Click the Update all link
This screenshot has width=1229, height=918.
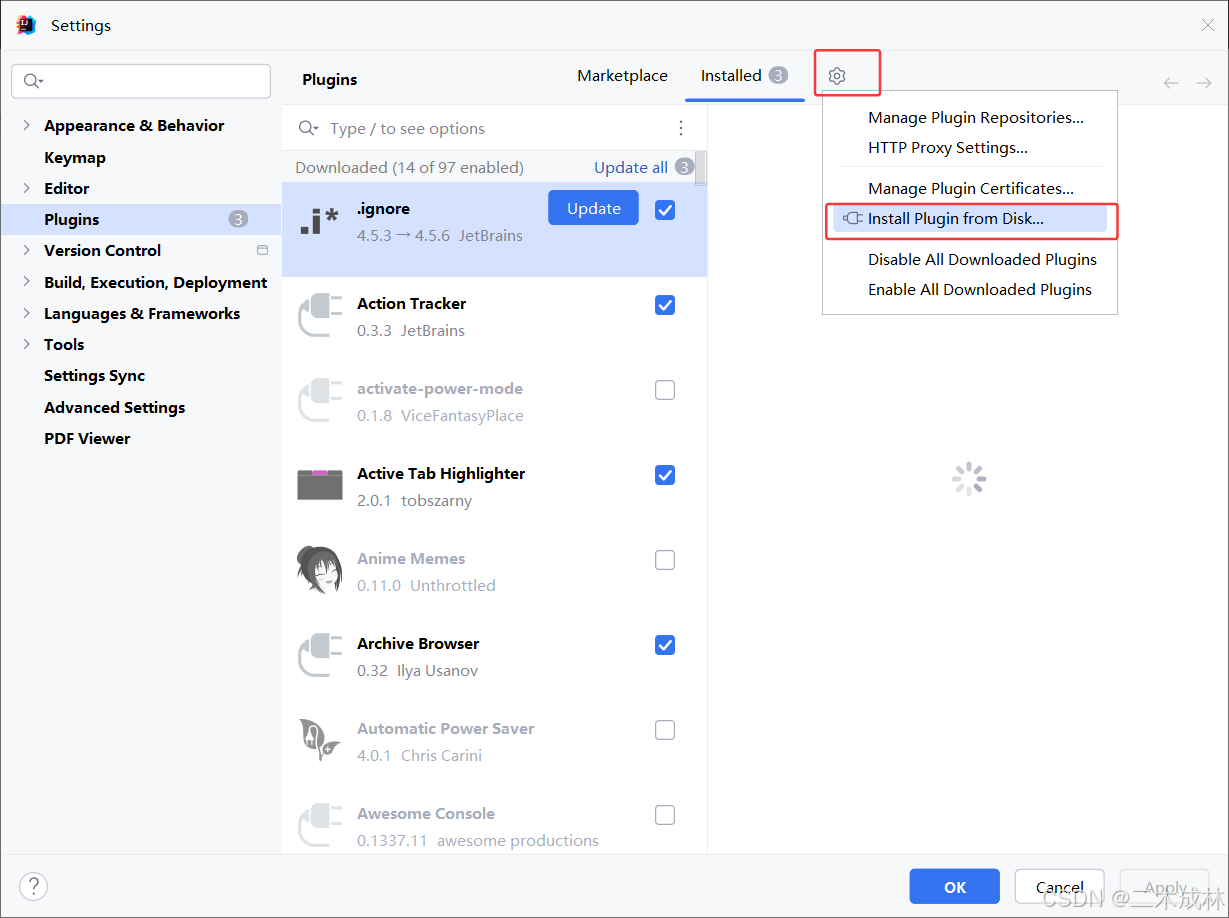(631, 168)
